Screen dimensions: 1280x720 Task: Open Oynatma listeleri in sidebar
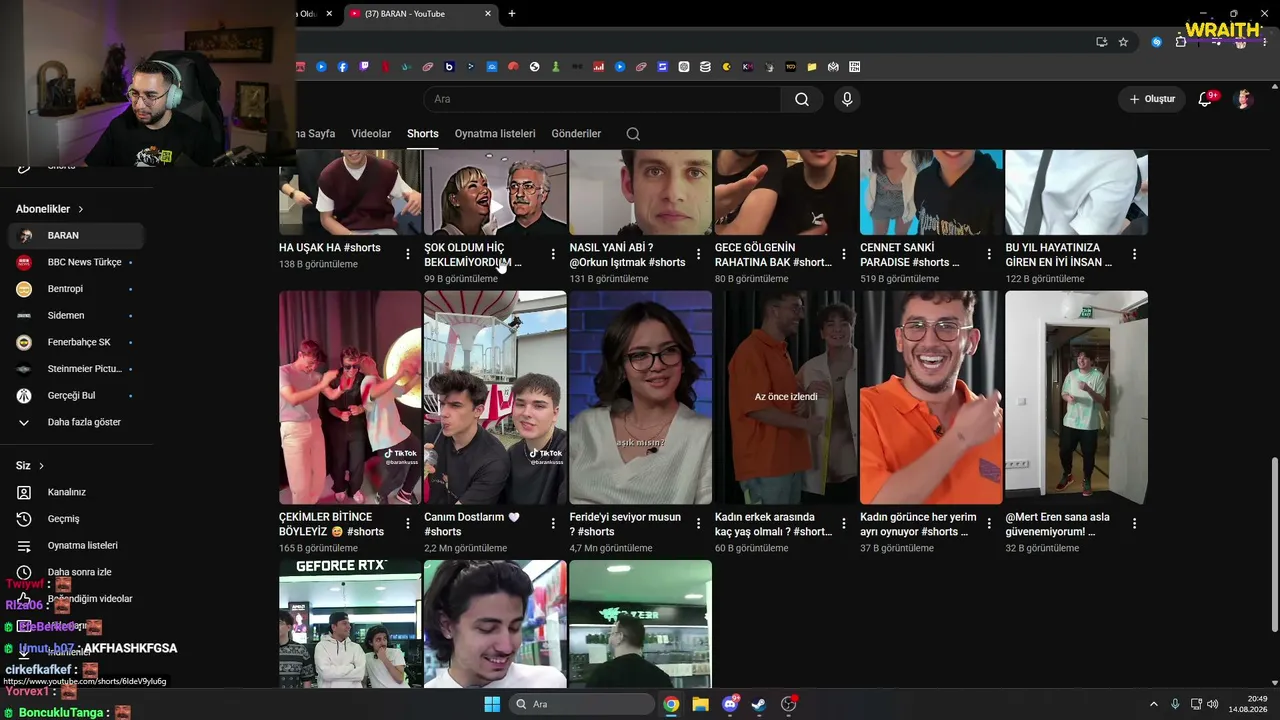[x=76, y=546]
